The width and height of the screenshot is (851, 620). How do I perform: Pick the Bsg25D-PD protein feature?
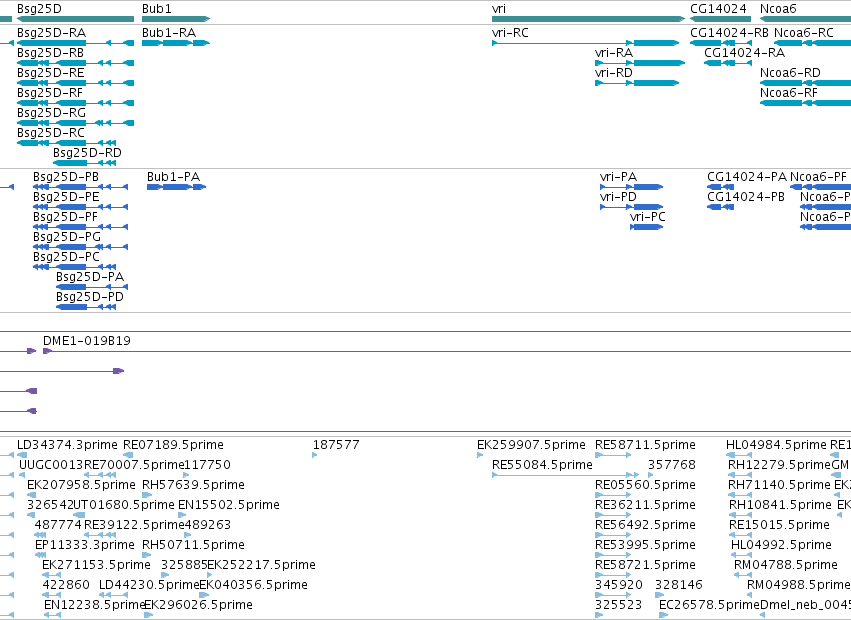pos(86,307)
